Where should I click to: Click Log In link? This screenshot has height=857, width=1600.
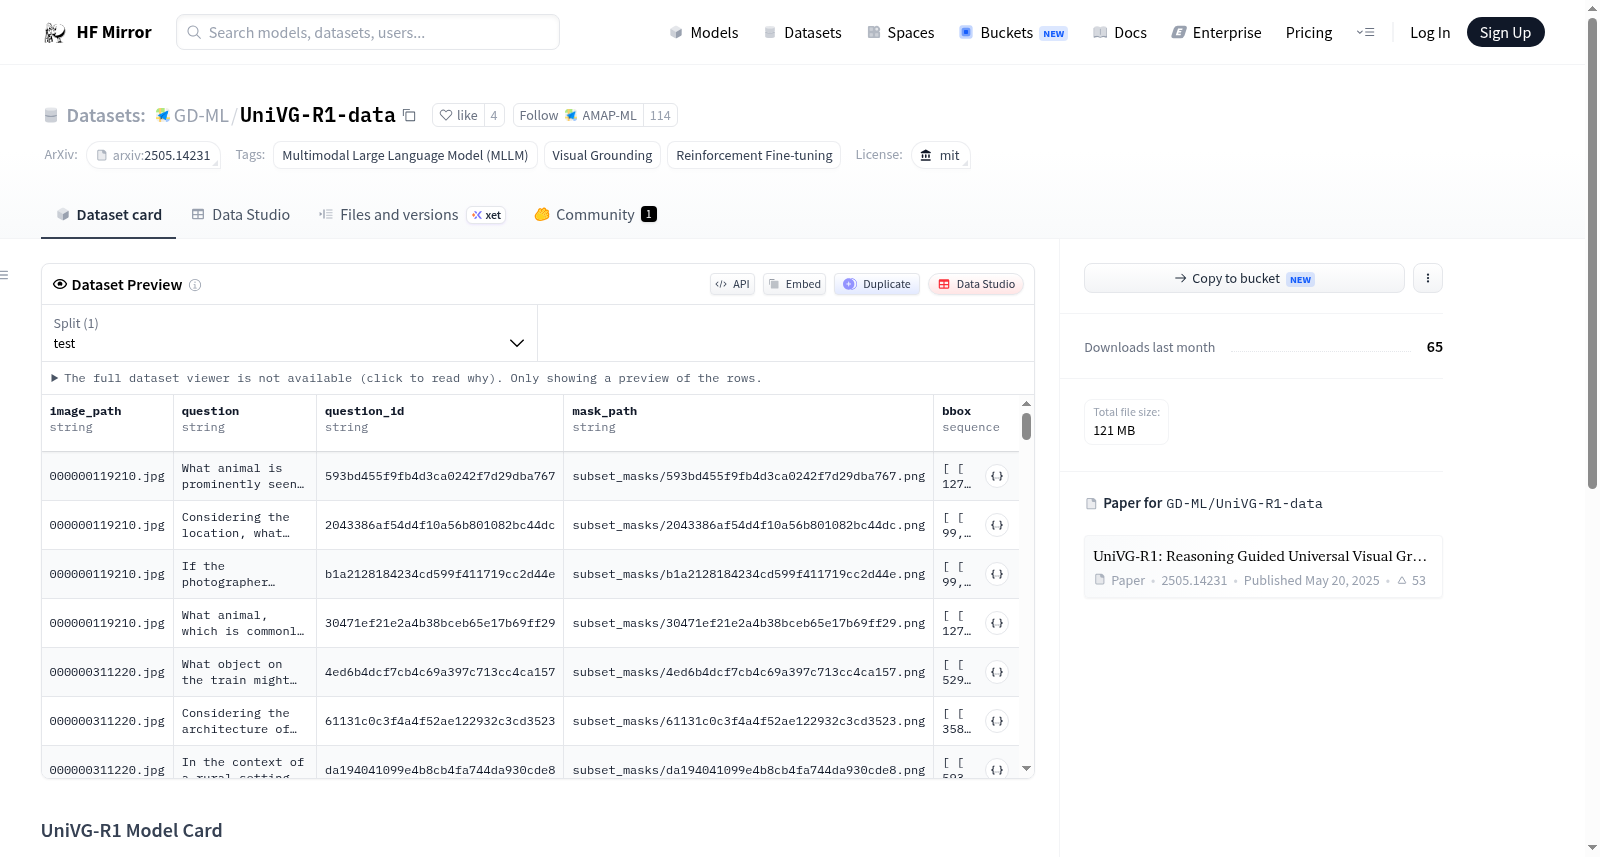pos(1430,32)
